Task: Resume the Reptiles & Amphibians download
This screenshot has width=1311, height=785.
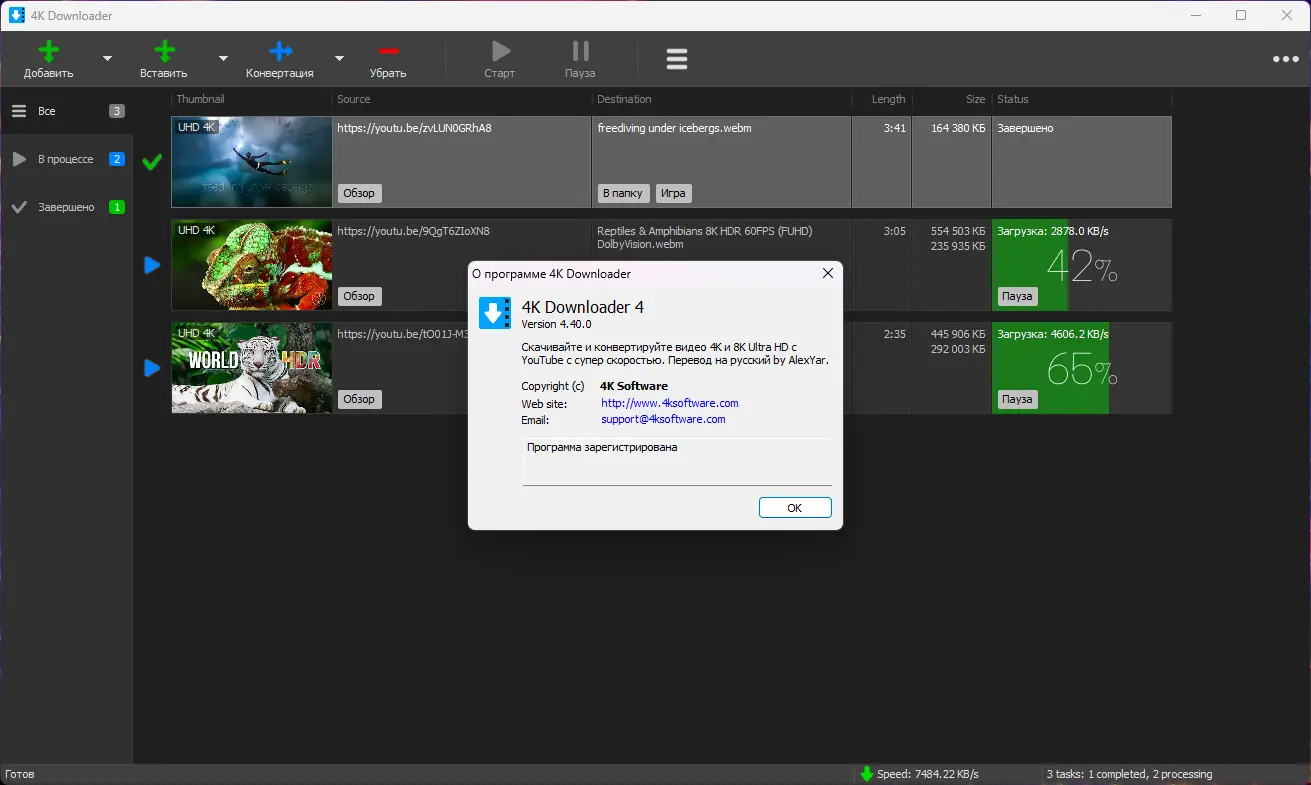Action: [151, 265]
